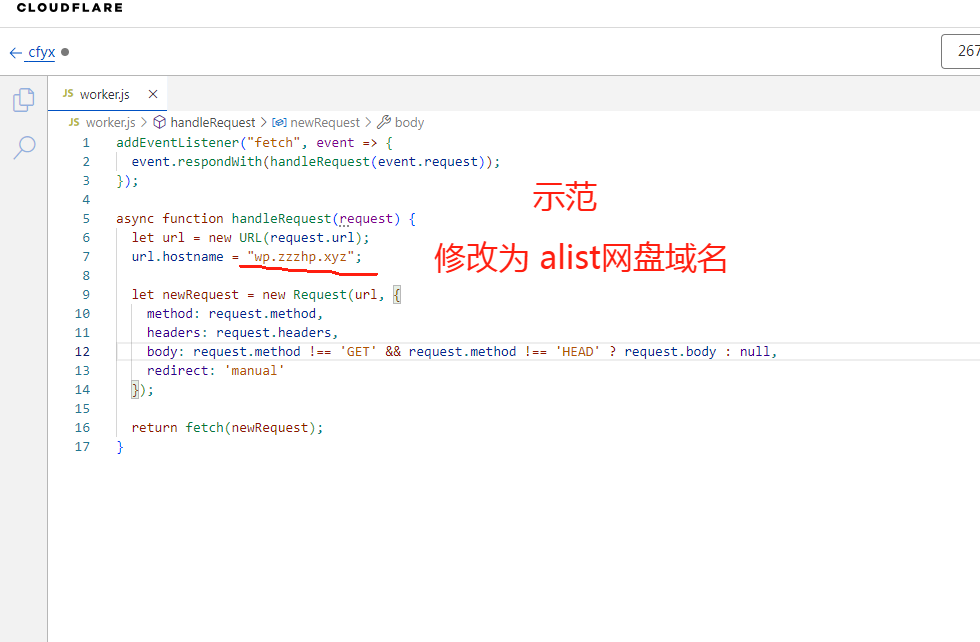Select the worker.js tab
The width and height of the screenshot is (980, 642).
coord(104,94)
